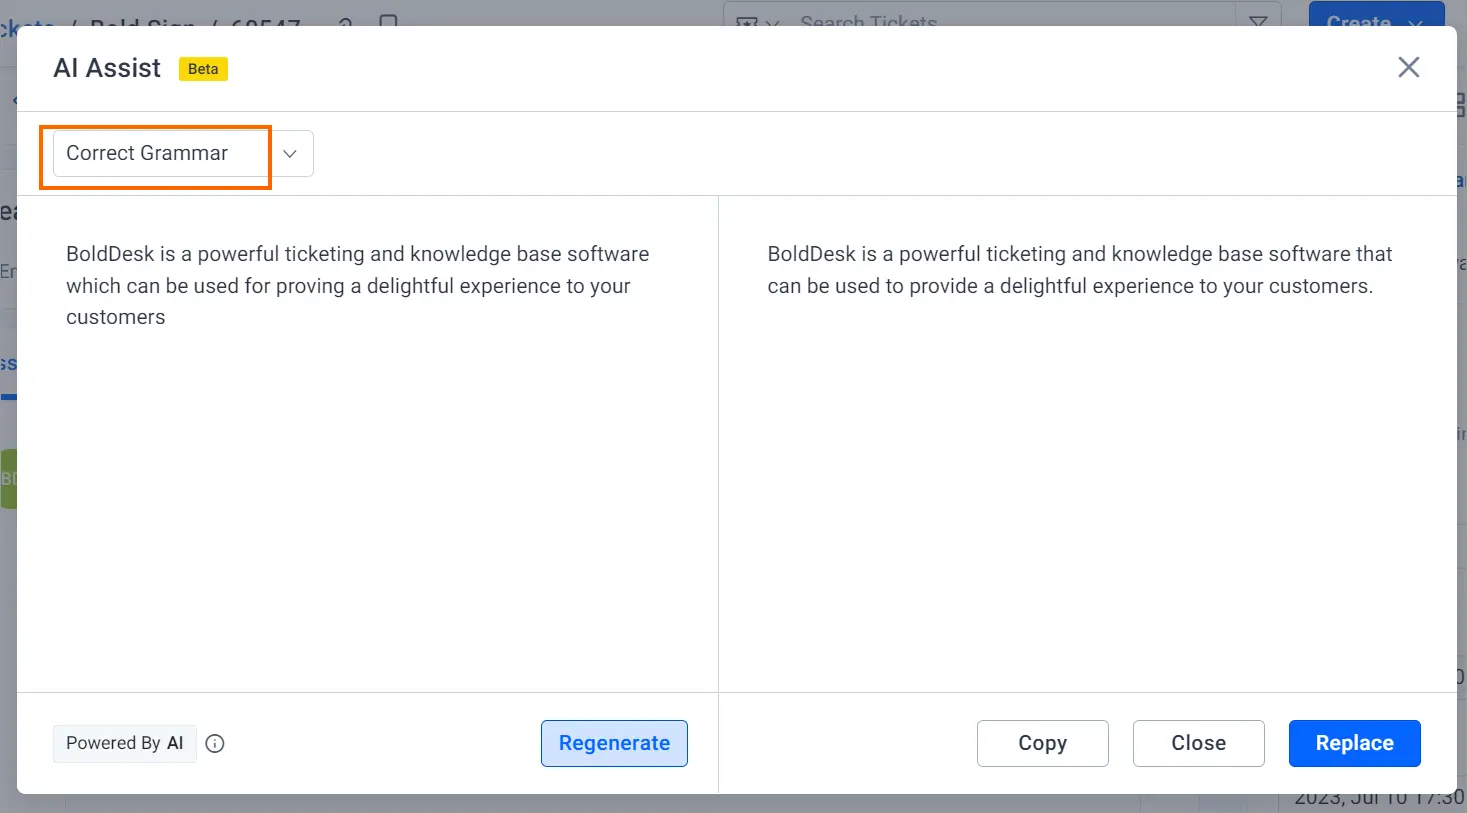
Task: Click the AI Assist title
Action: tap(107, 68)
